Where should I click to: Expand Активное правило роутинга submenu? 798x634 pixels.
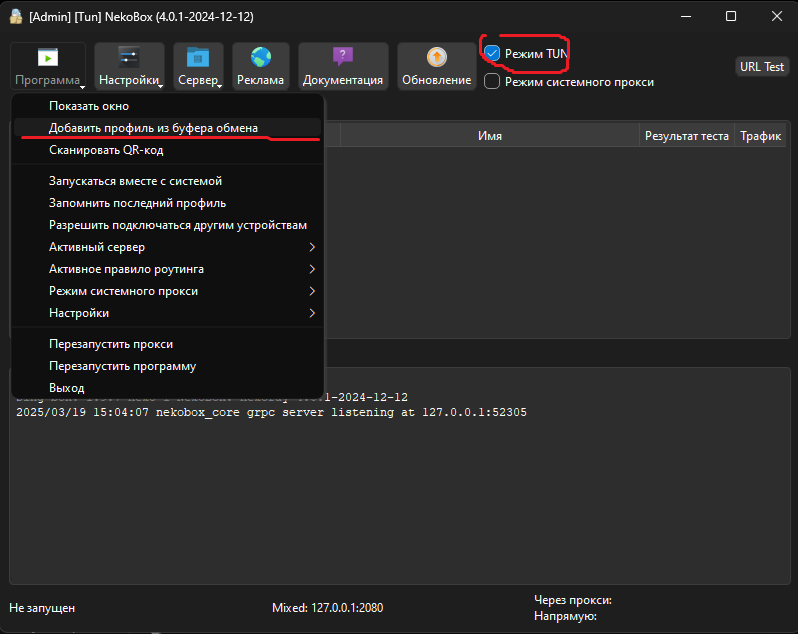167,269
